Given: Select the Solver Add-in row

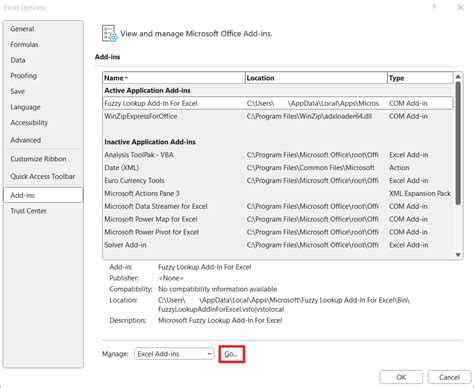Looking at the screenshot, I should point(278,245).
